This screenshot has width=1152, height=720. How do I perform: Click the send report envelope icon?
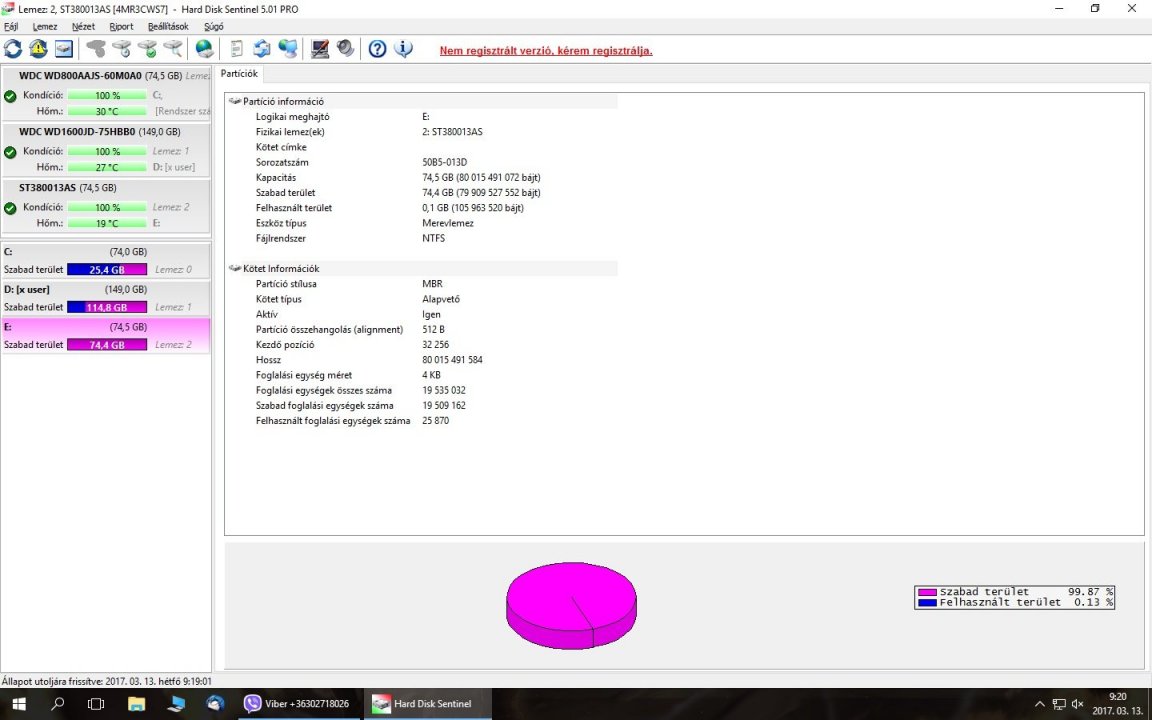pyautogui.click(x=262, y=49)
